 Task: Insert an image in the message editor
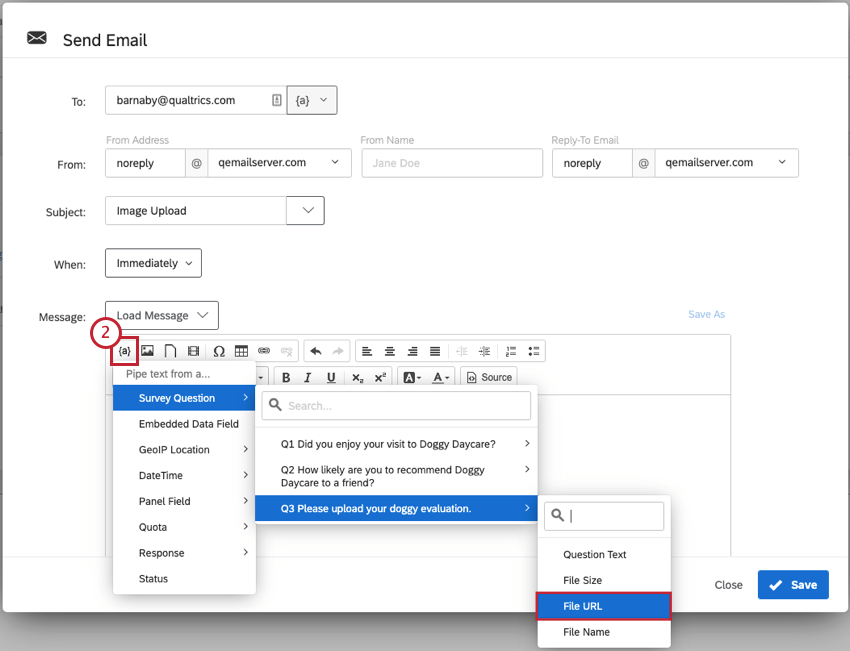(147, 350)
